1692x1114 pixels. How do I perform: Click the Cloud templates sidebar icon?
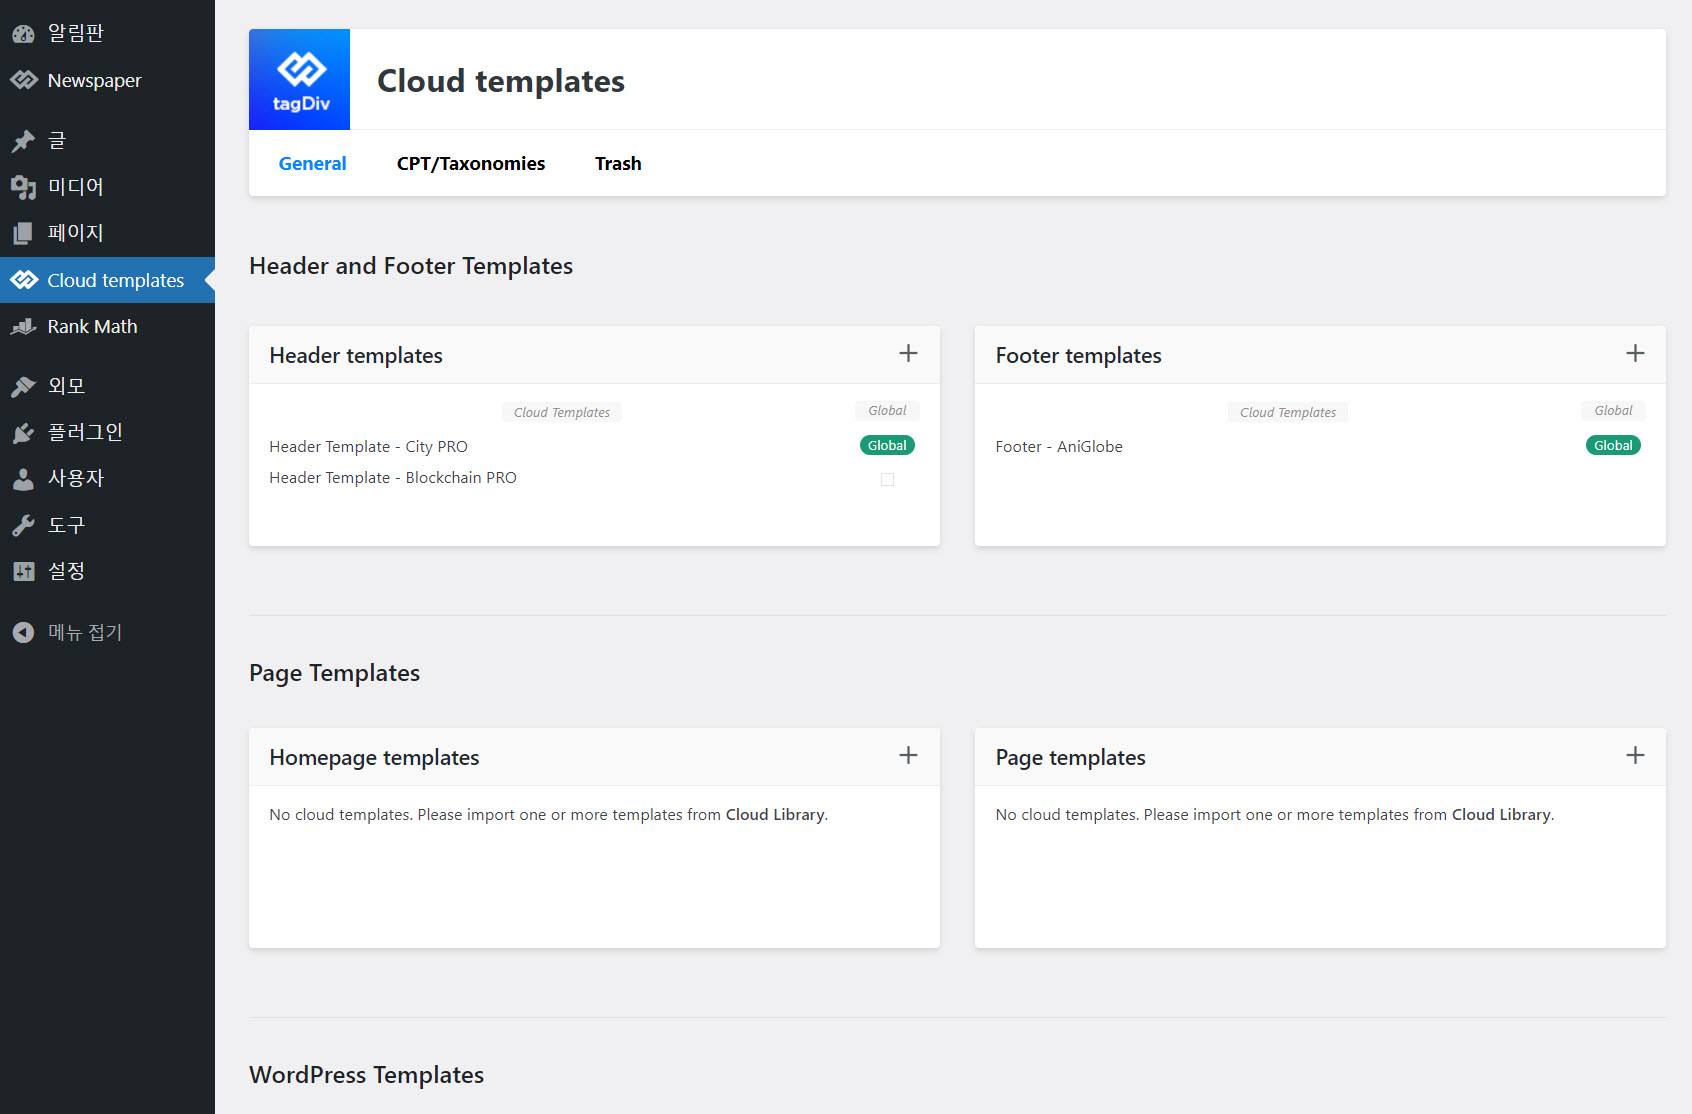click(x=24, y=280)
